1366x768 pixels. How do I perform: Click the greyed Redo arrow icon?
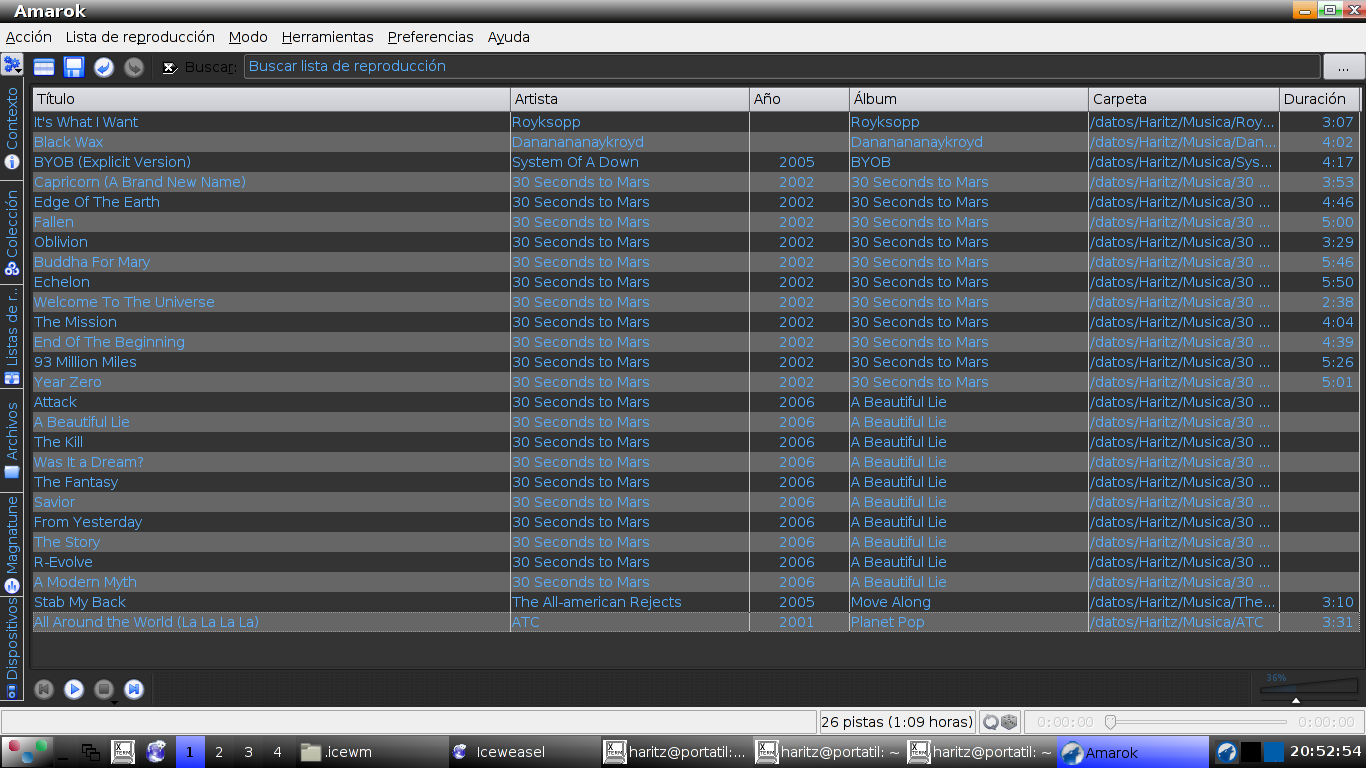coord(134,67)
